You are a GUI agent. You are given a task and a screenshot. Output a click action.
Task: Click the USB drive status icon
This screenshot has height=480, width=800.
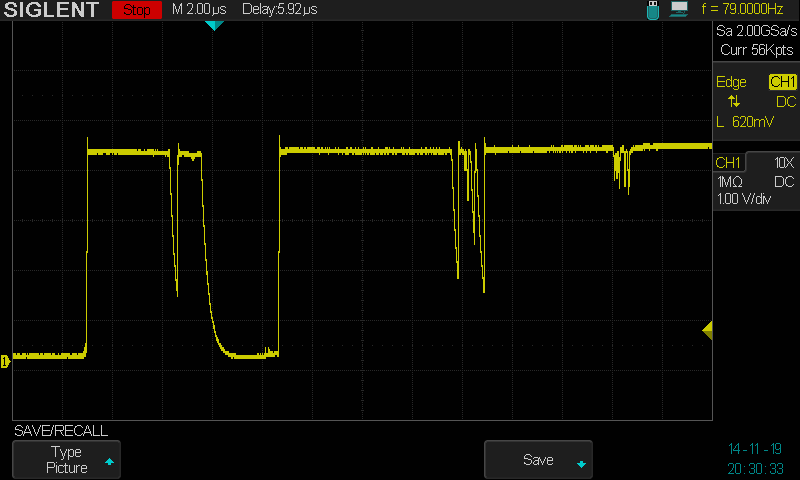point(654,10)
